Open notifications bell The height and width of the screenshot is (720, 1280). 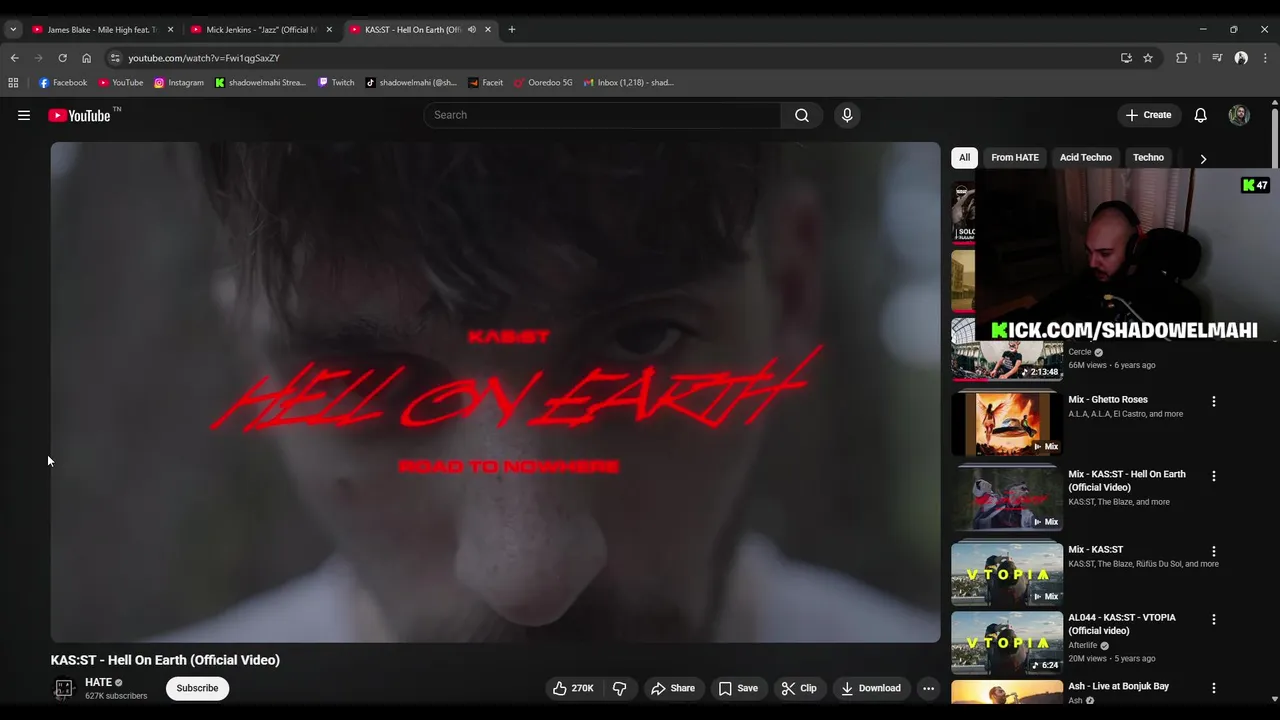(x=1200, y=115)
